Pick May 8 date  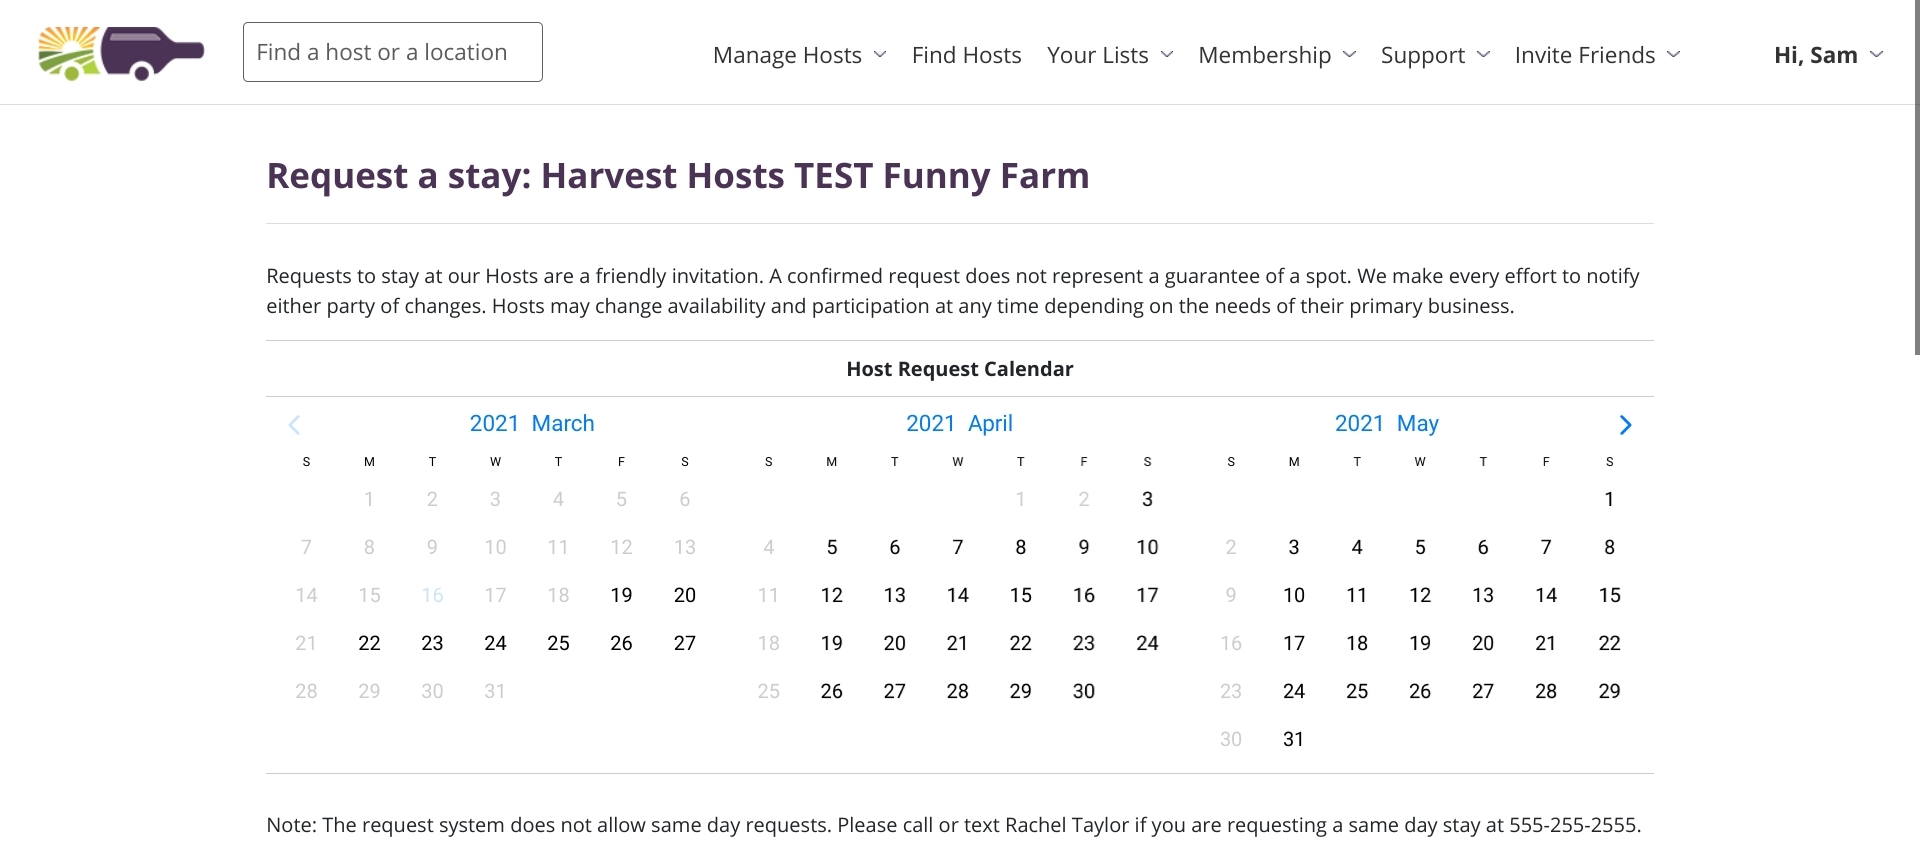(x=1609, y=547)
